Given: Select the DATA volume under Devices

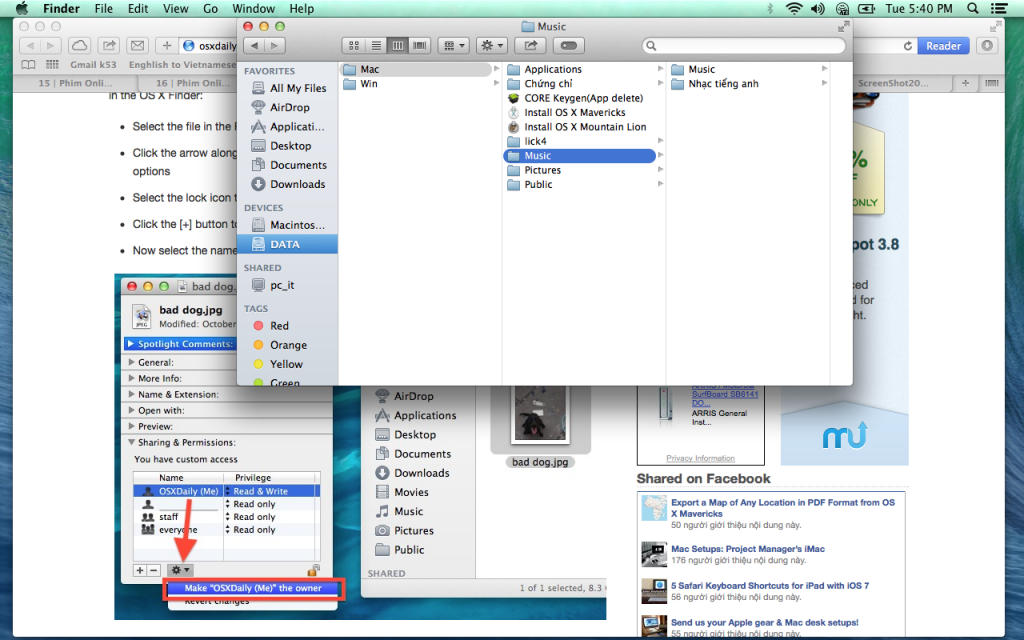Looking at the screenshot, I should [287, 244].
